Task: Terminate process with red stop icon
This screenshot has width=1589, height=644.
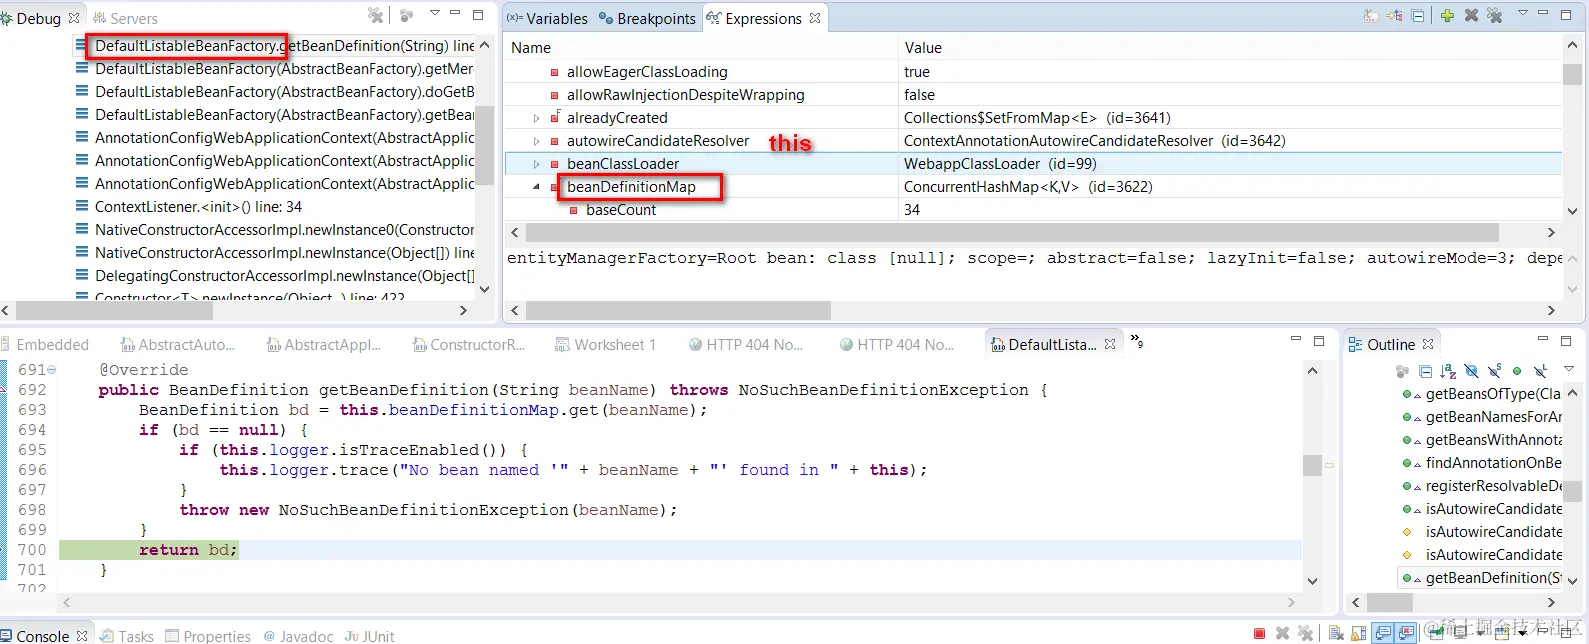Action: [x=1259, y=633]
